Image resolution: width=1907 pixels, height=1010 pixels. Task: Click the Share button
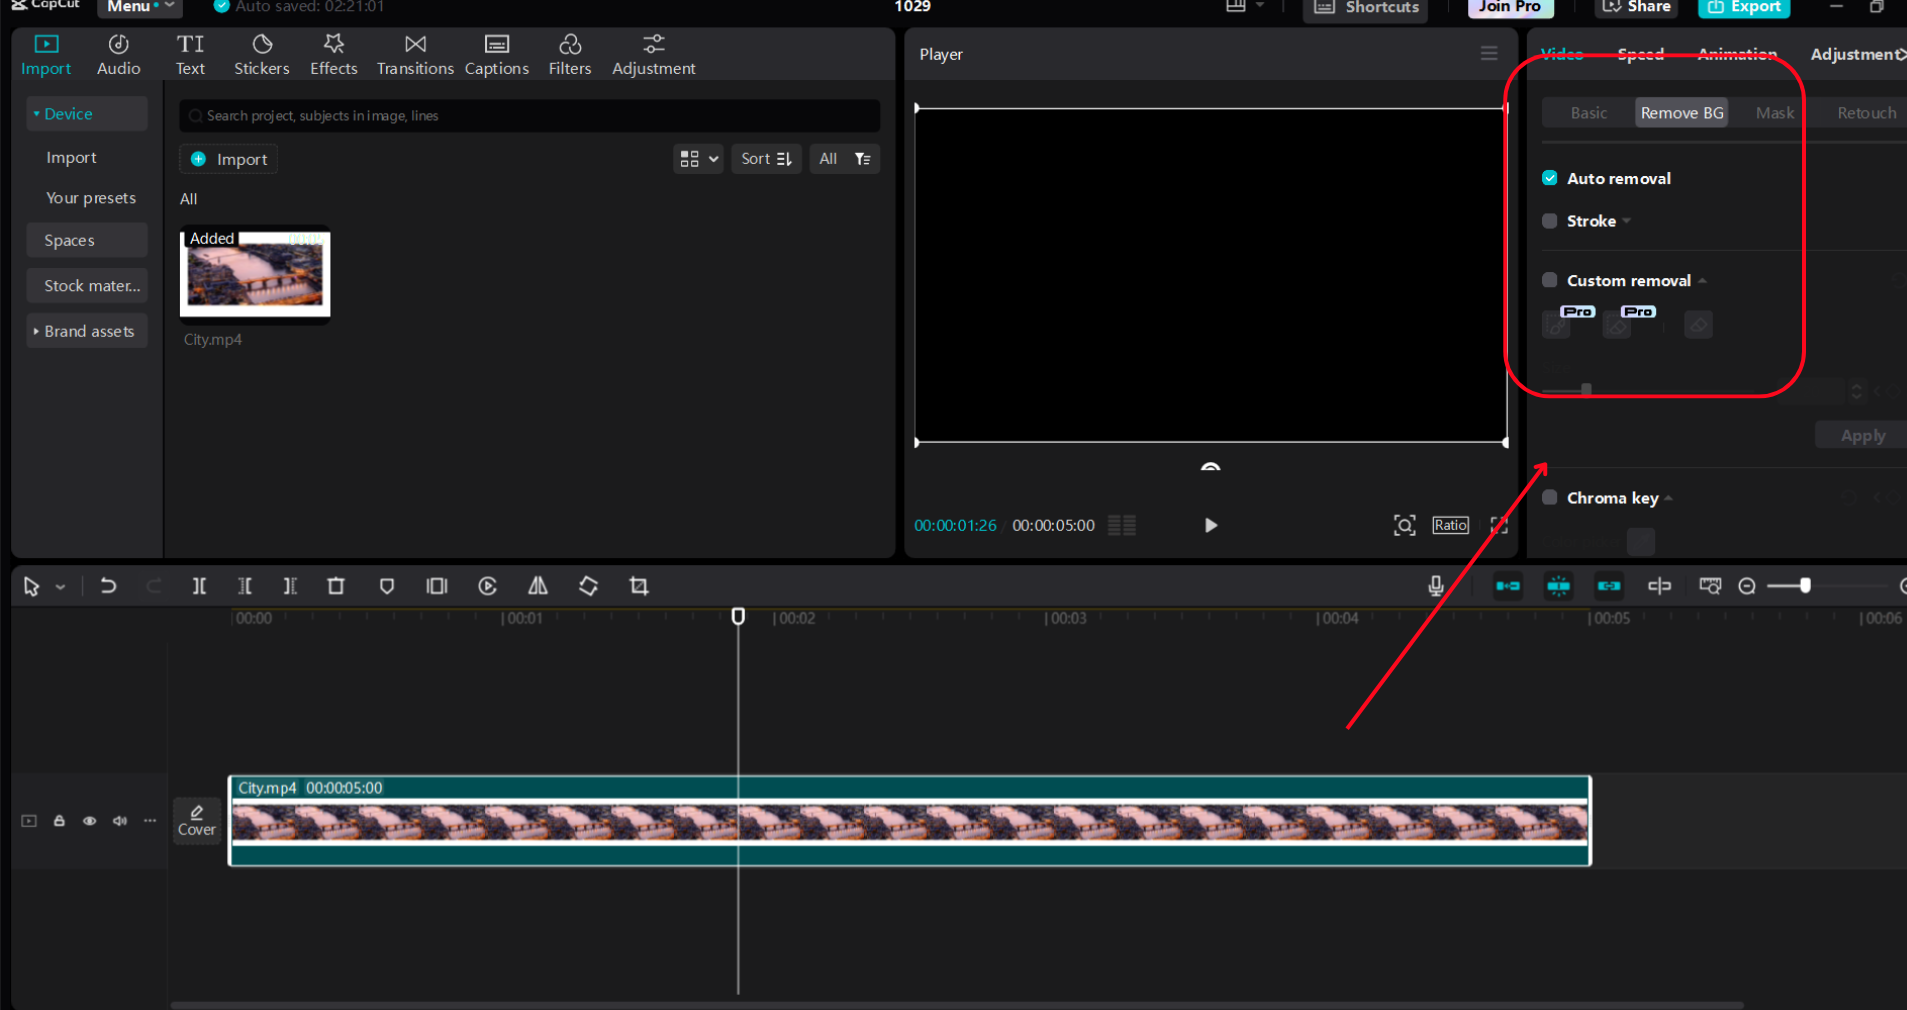[x=1636, y=7]
